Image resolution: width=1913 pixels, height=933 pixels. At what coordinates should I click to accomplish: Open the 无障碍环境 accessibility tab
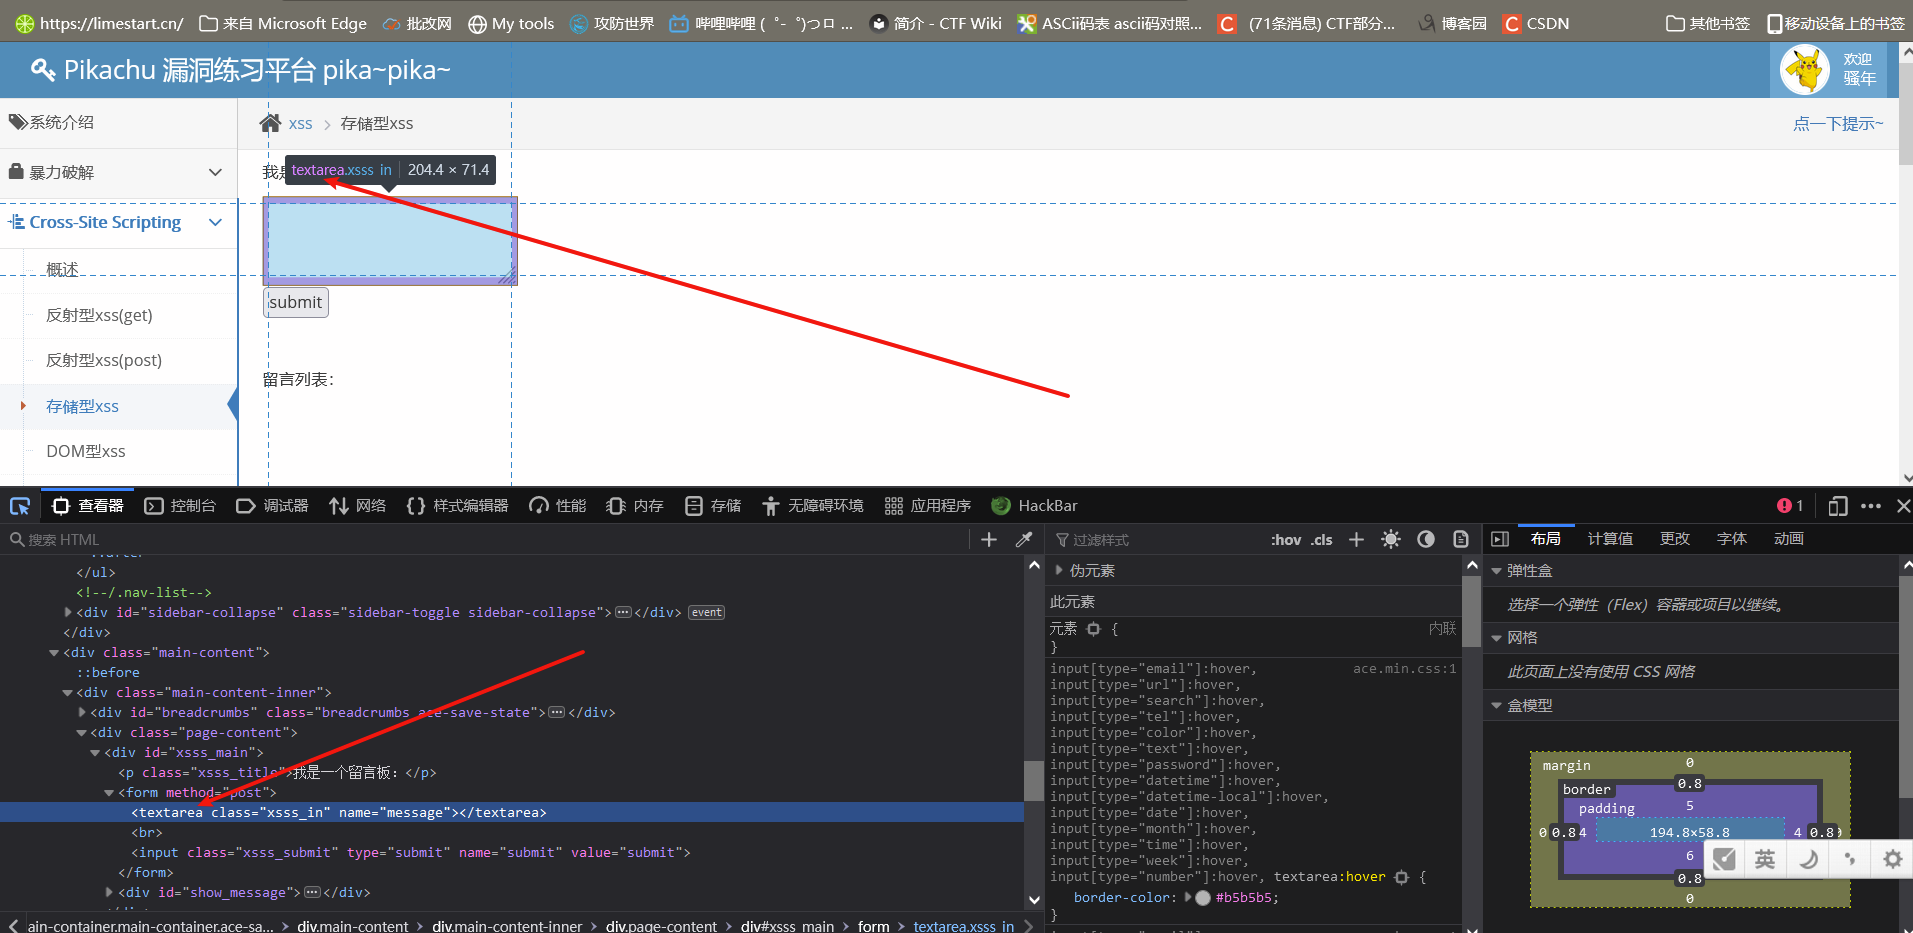coord(812,506)
